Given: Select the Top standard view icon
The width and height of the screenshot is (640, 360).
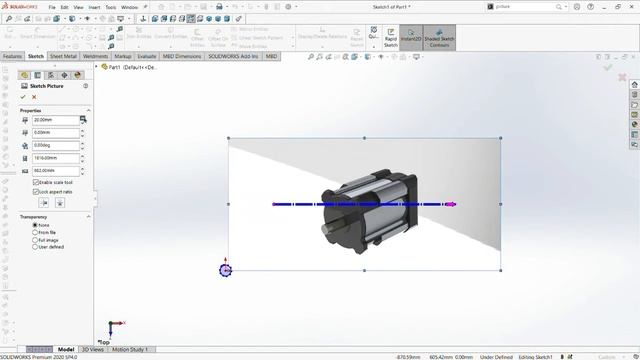Looking at the screenshot, I should 191,19.
